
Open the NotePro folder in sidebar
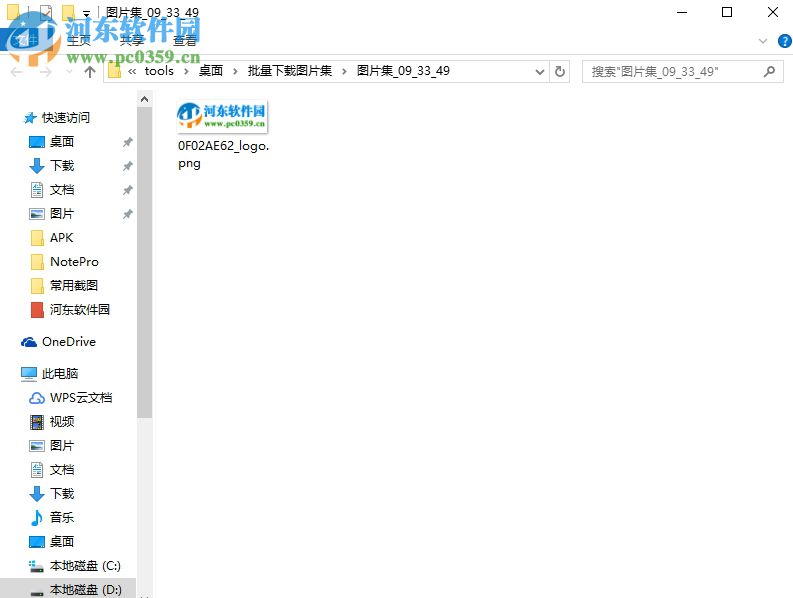pyautogui.click(x=74, y=262)
